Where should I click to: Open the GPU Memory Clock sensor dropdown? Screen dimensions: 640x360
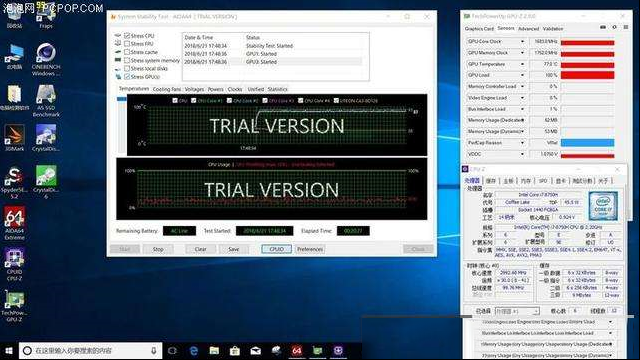522,53
